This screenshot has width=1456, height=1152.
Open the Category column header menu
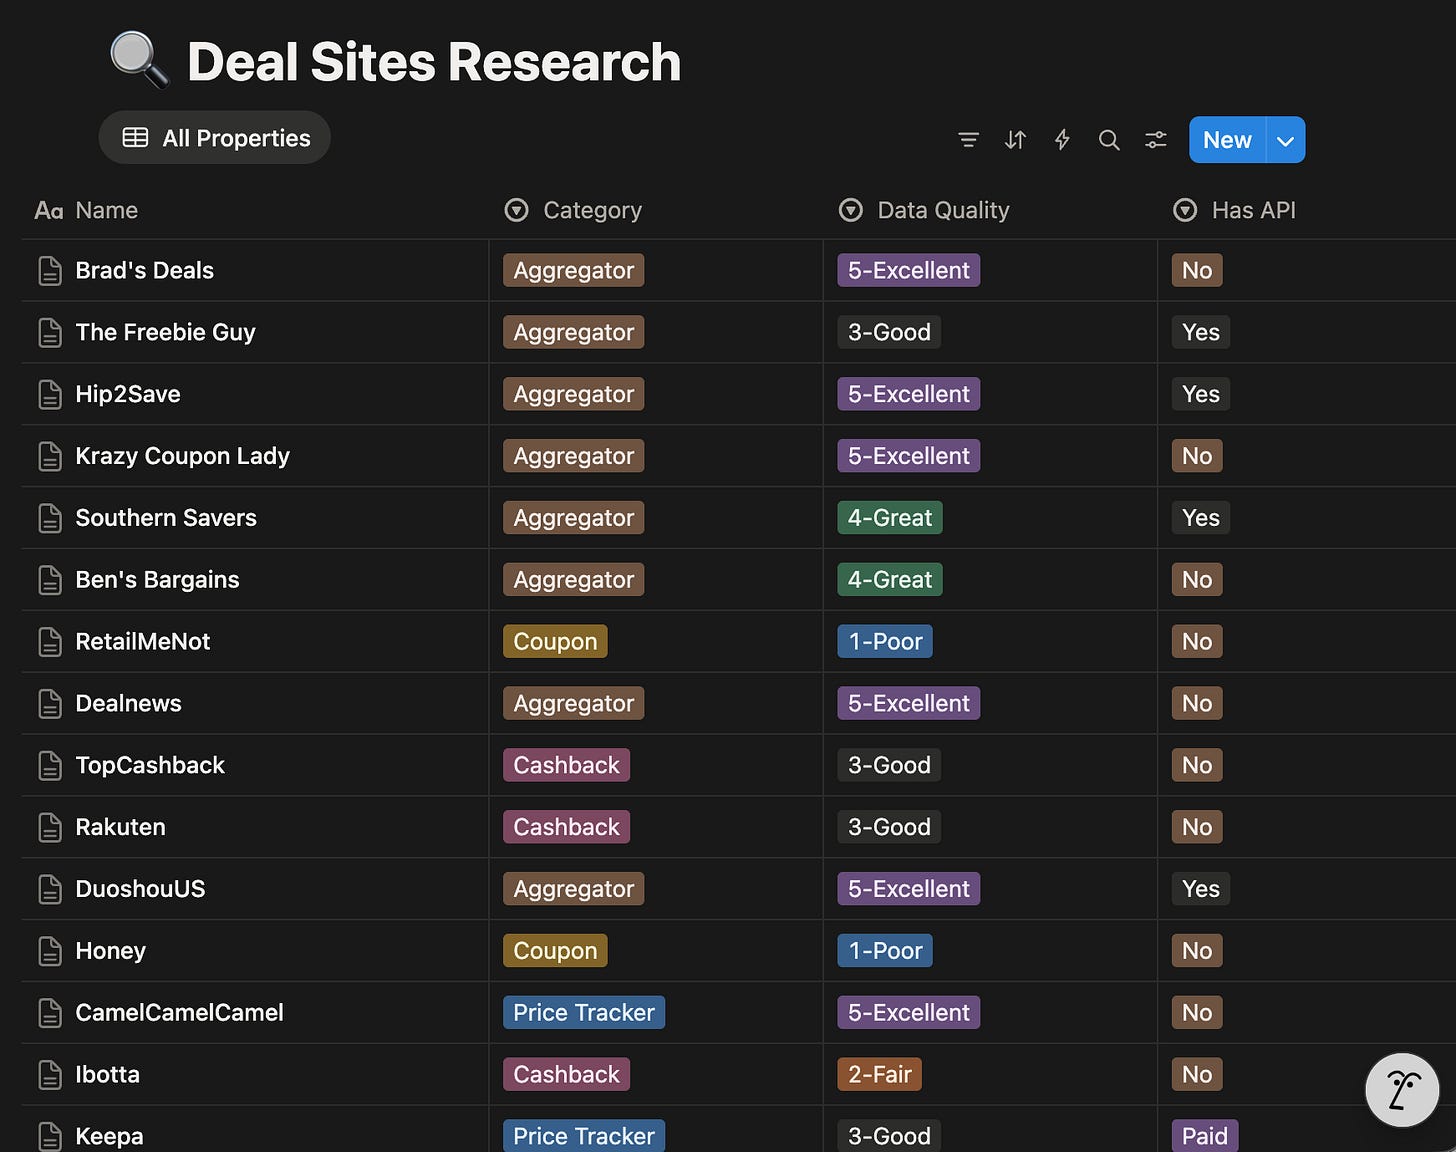click(573, 210)
